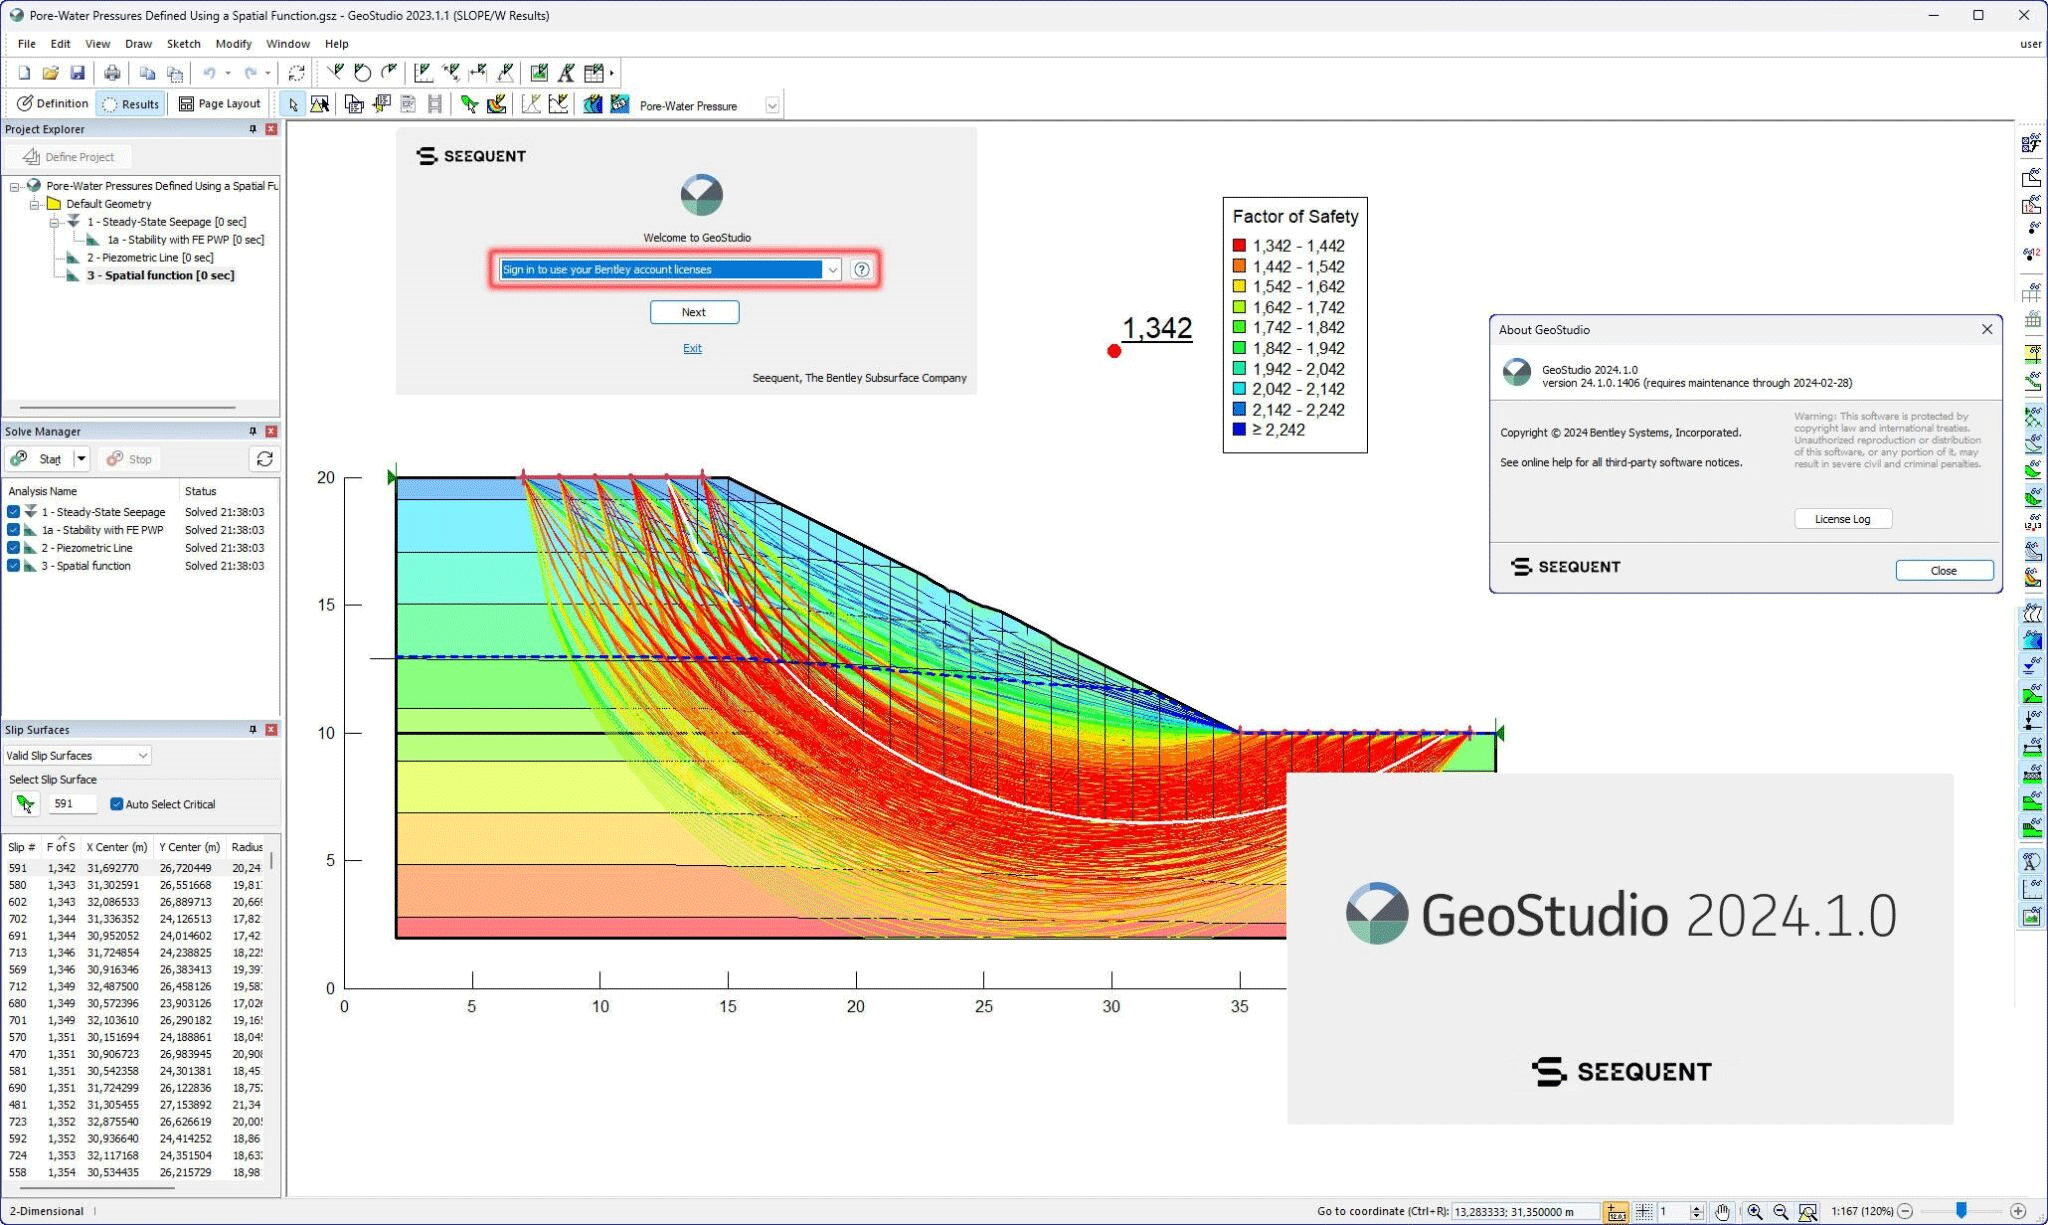Select the pan hand tool in status bar
Viewport: 2048px width, 1225px height.
[1722, 1211]
